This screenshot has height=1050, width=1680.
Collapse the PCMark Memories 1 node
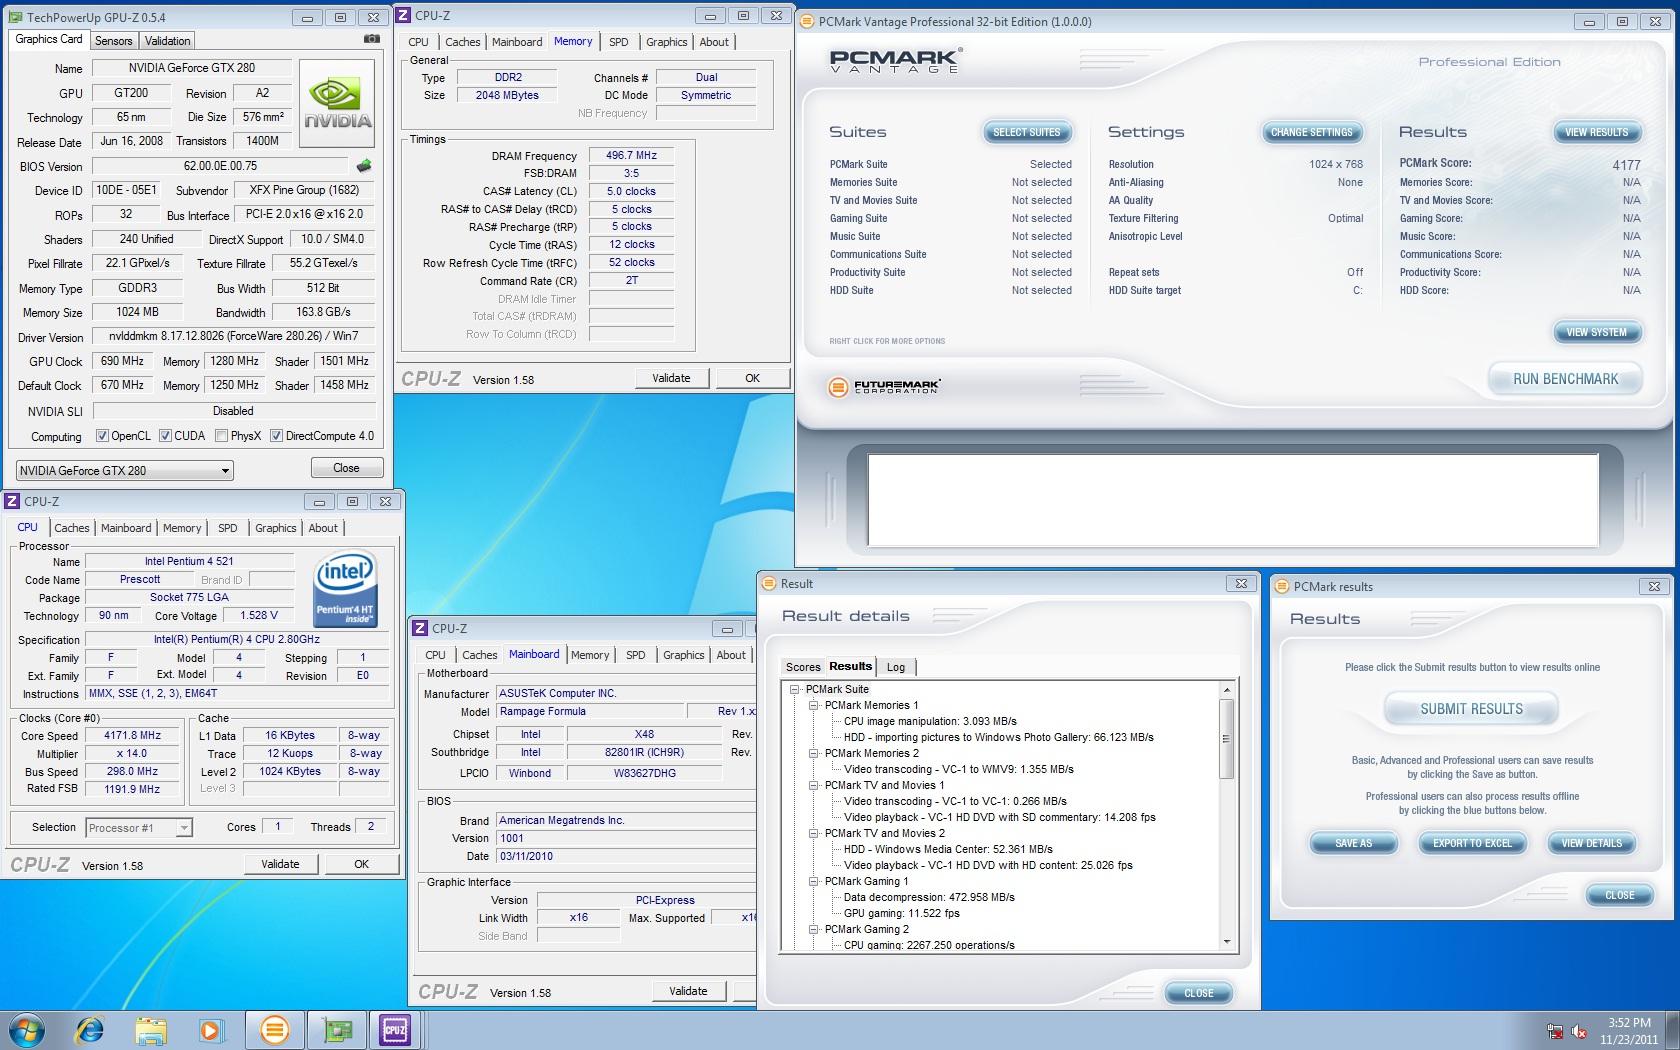(x=814, y=705)
